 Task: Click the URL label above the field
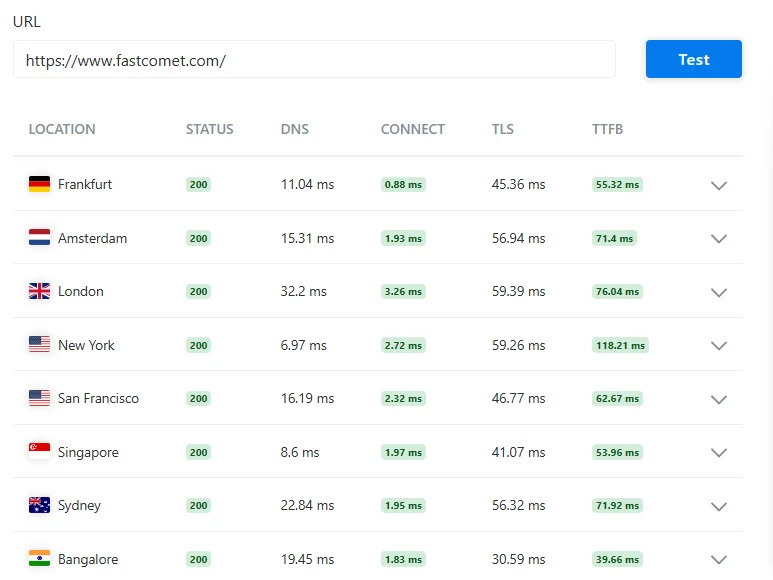click(x=27, y=22)
